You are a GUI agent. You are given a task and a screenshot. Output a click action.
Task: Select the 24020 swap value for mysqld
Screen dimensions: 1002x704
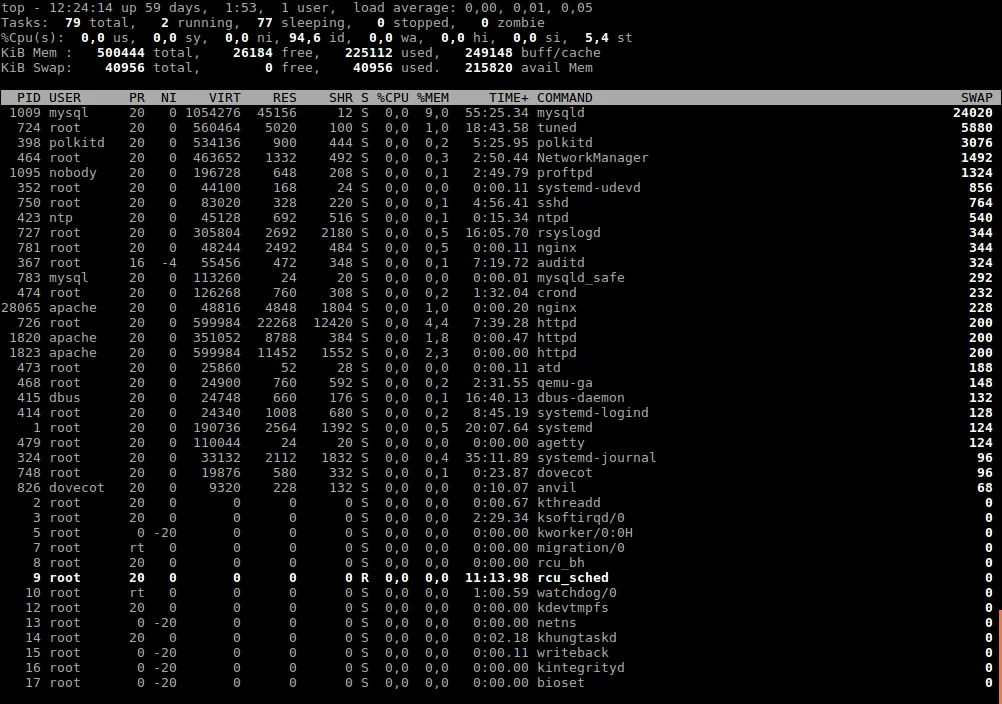pos(972,113)
